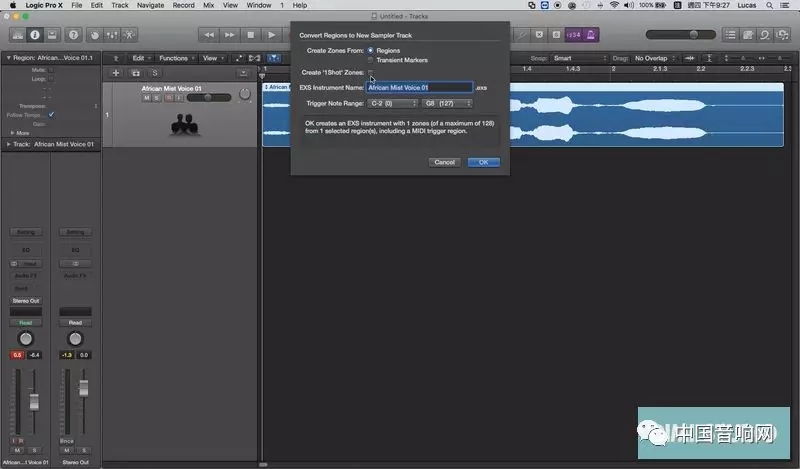Mute the Stereo Out channel strip

pos(67,450)
